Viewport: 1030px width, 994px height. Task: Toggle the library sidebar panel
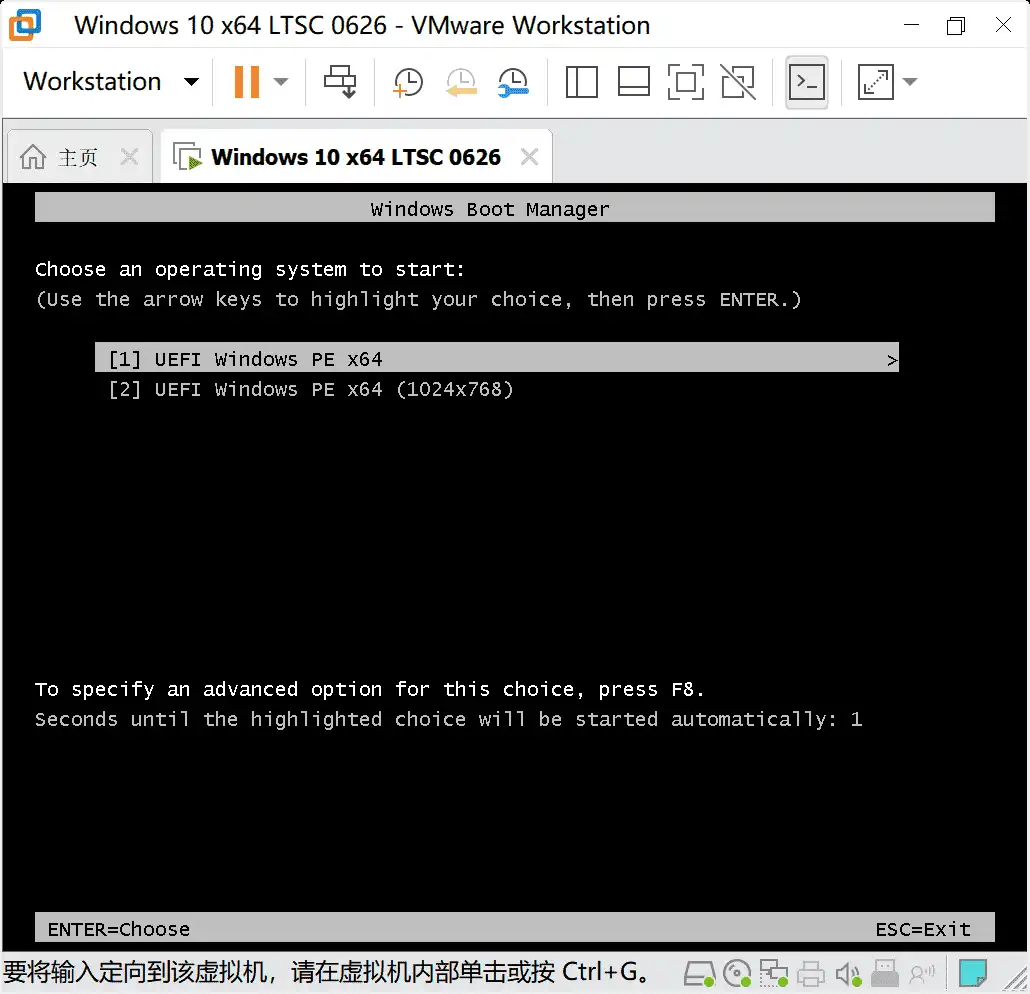click(581, 82)
